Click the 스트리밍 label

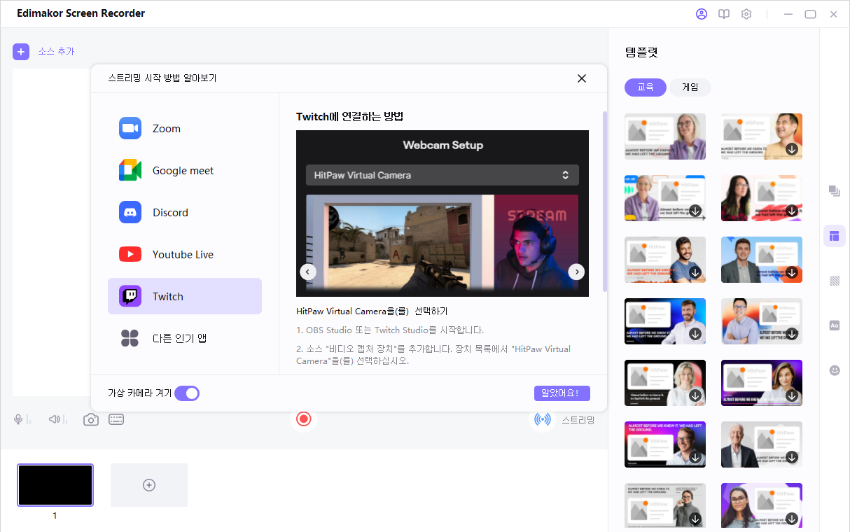[x=578, y=420]
